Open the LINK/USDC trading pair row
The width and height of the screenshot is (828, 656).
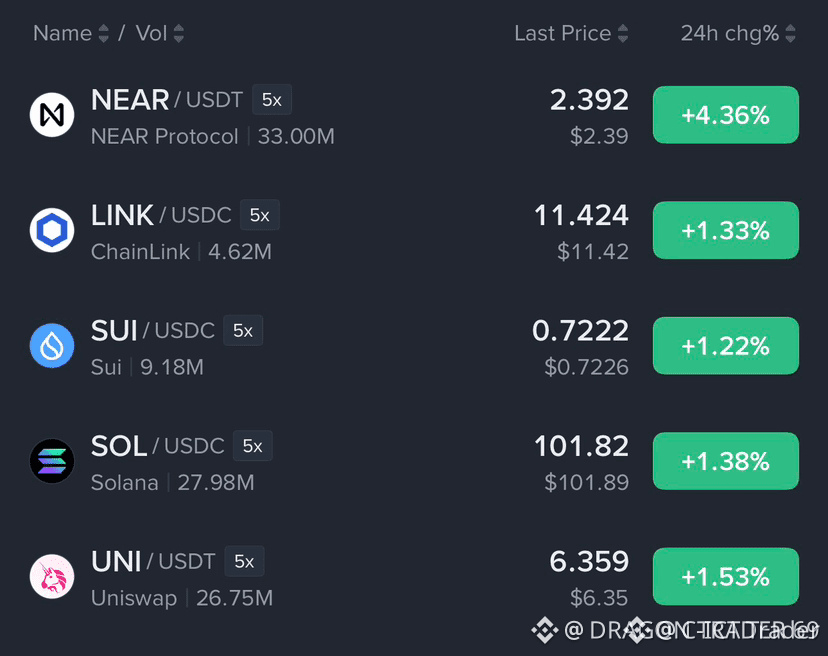(414, 230)
